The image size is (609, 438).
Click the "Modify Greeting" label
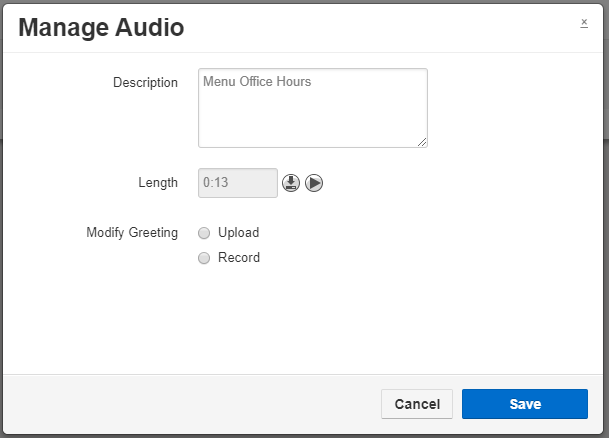coord(132,233)
